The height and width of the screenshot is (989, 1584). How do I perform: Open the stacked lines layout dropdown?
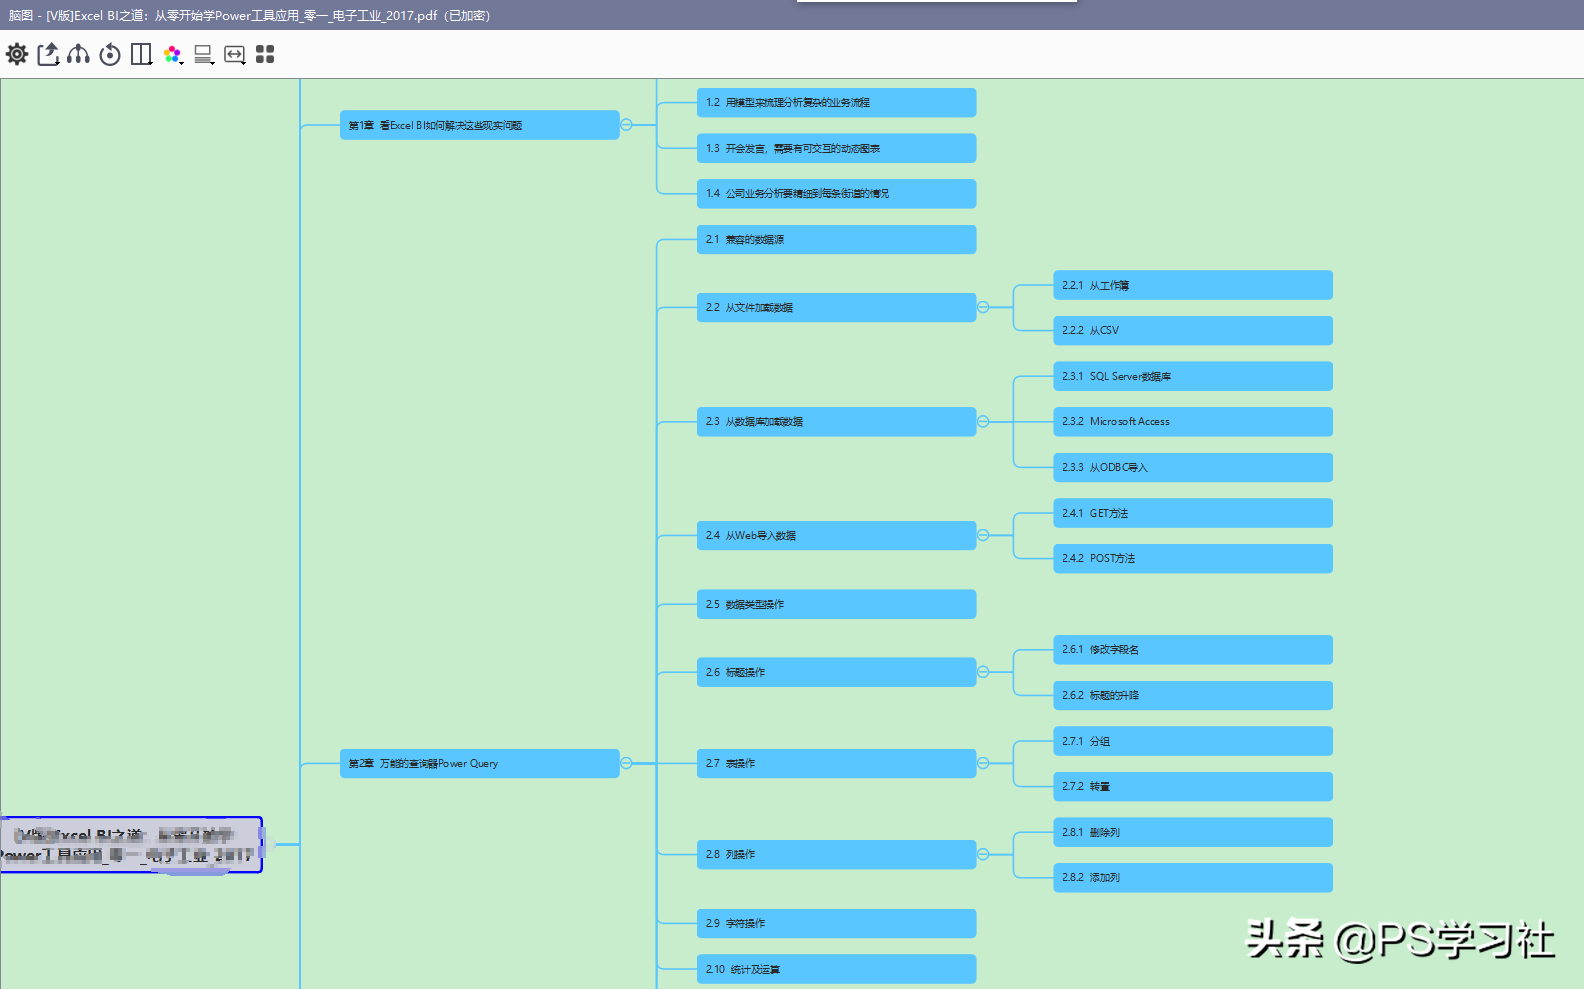204,54
